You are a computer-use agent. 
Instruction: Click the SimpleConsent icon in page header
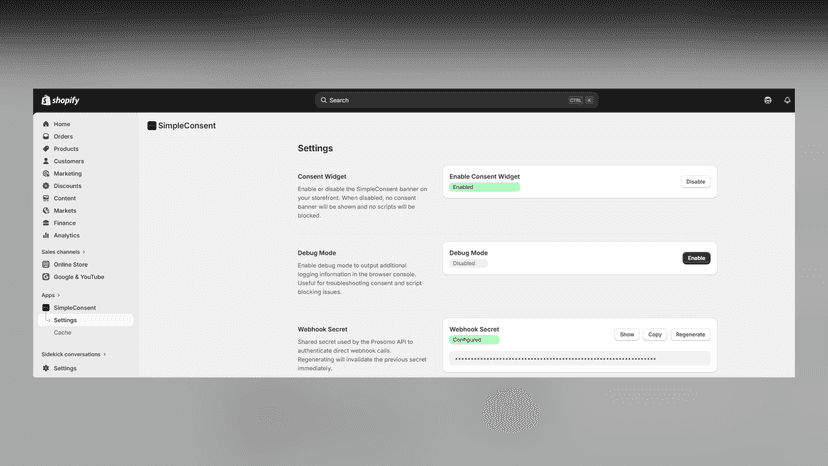[152, 126]
